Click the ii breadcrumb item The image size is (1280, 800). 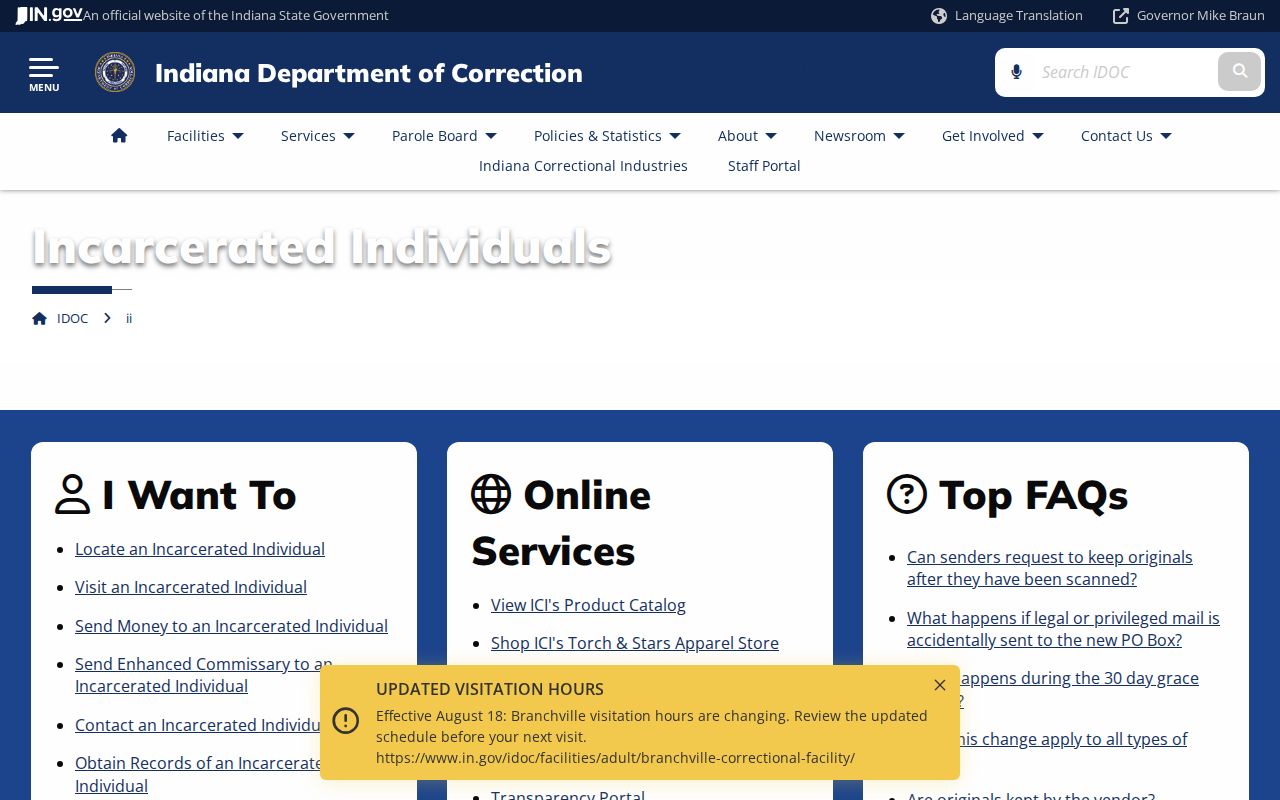[129, 318]
